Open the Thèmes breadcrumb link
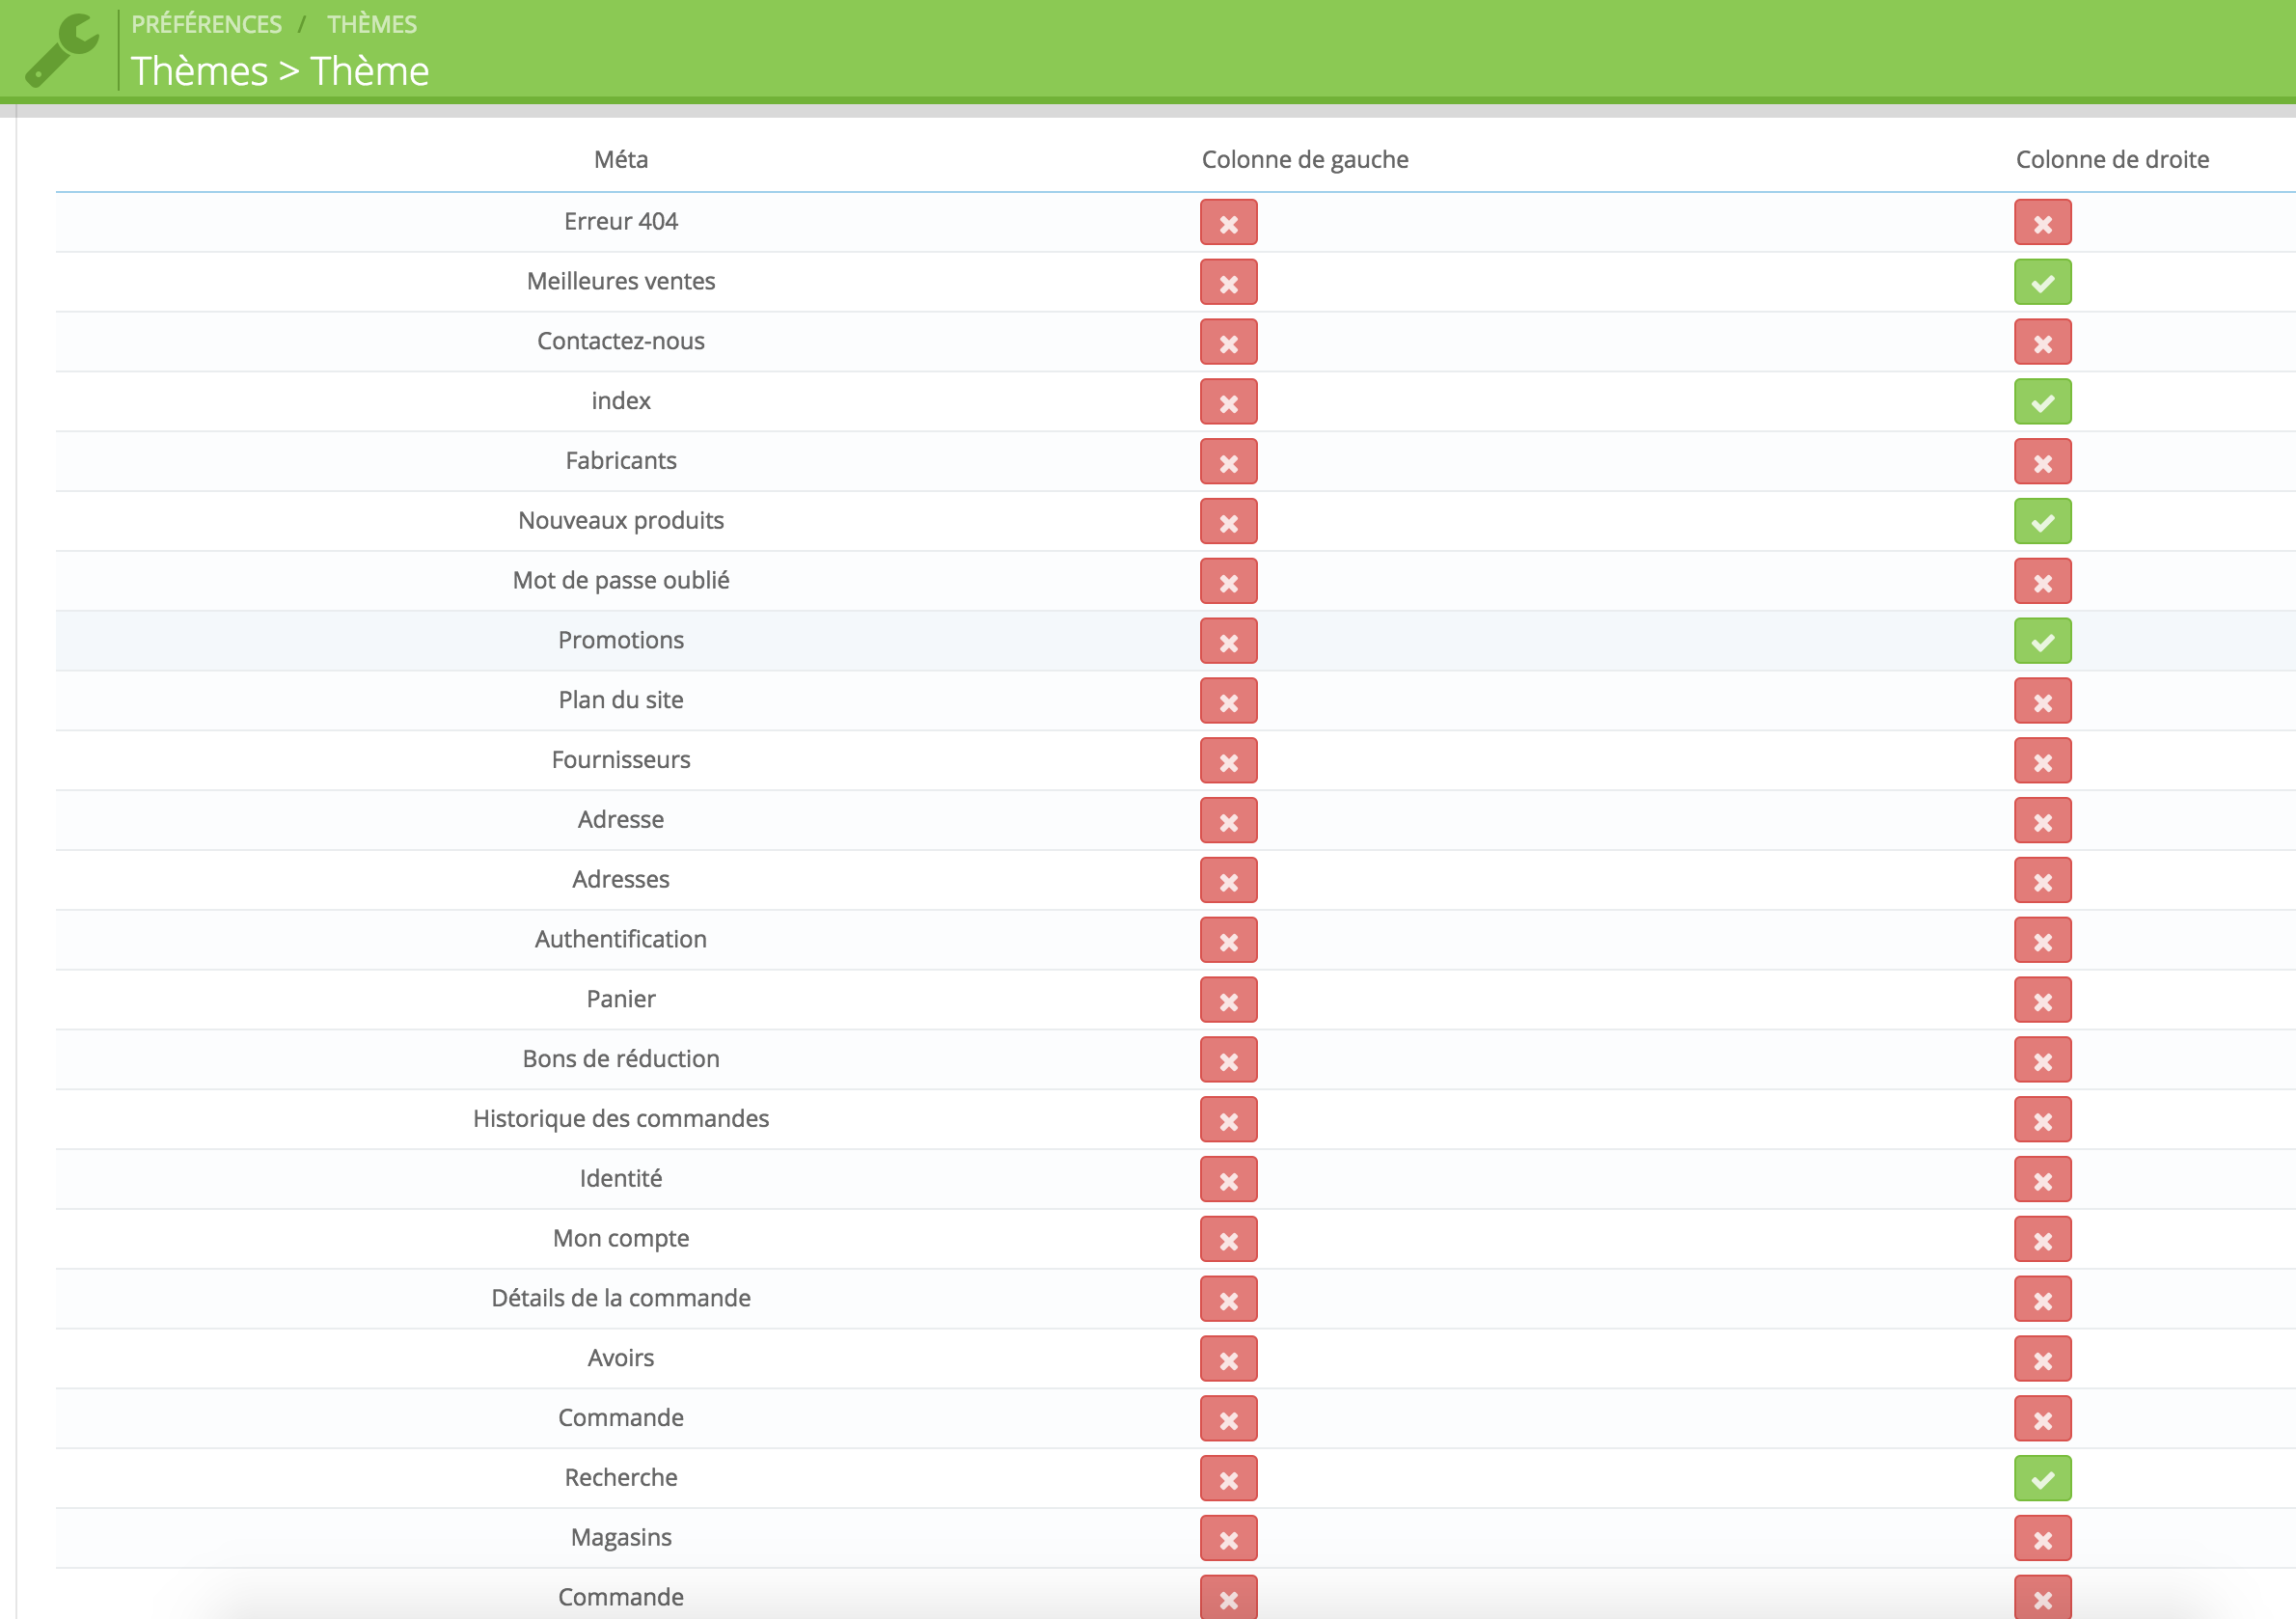The width and height of the screenshot is (2296, 1619). (x=371, y=24)
